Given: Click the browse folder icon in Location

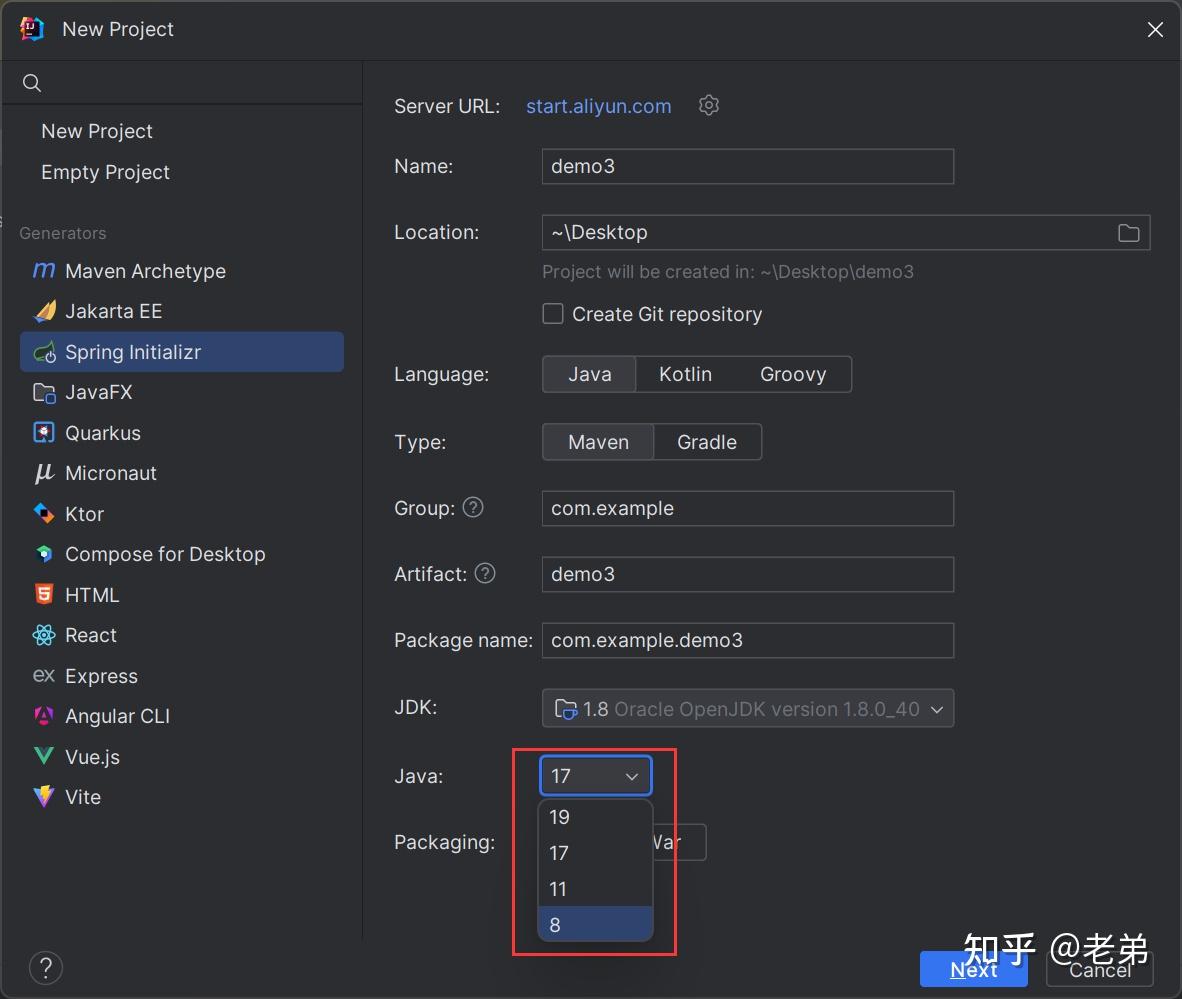Looking at the screenshot, I should 1128,233.
